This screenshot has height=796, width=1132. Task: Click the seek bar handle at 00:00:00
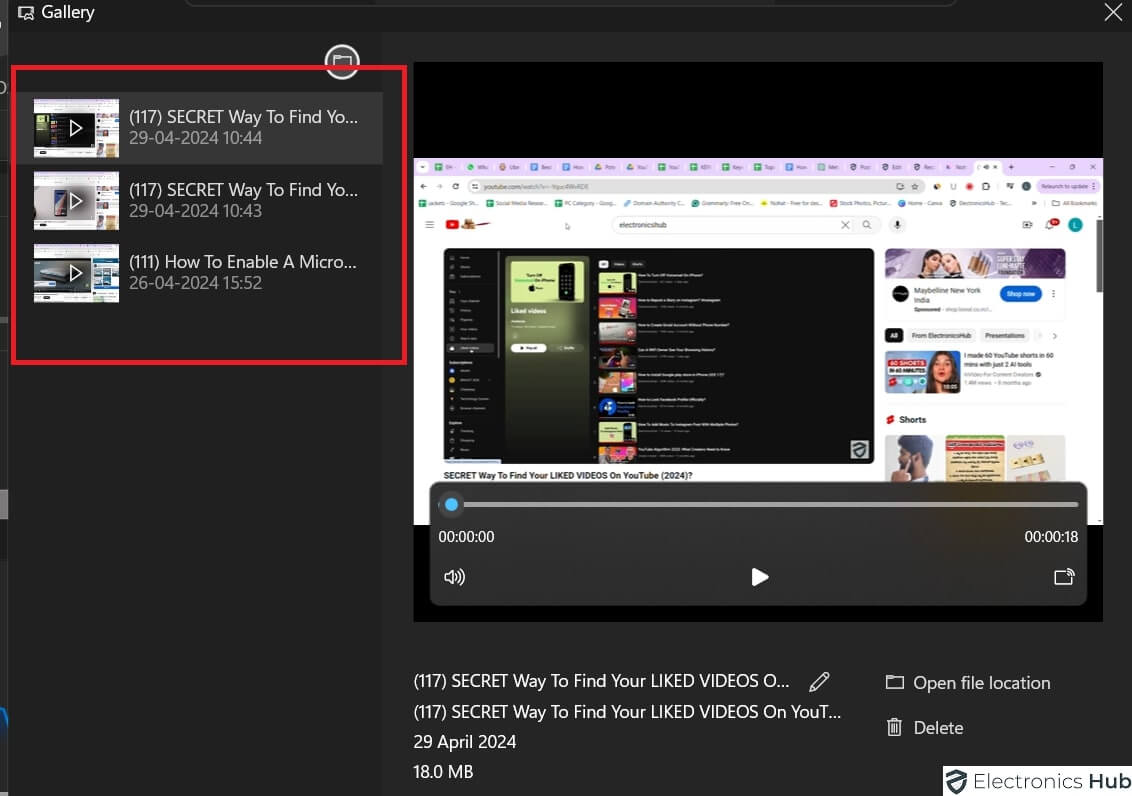(451, 505)
